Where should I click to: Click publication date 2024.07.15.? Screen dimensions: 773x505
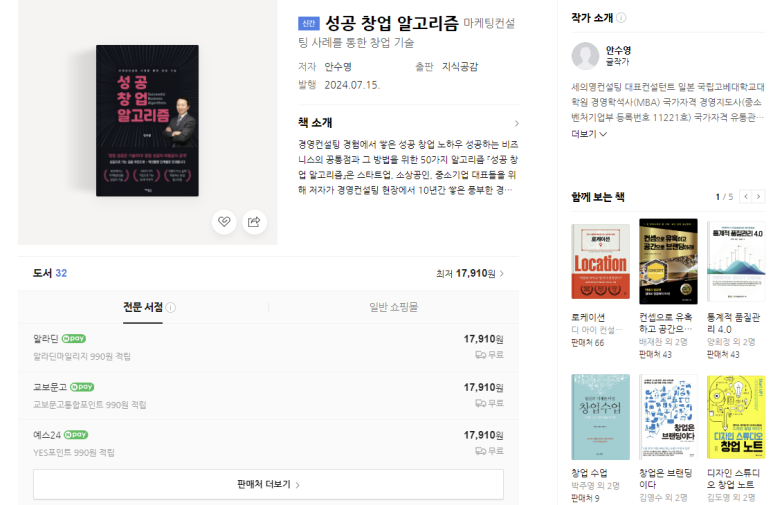pyautogui.click(x=352, y=85)
